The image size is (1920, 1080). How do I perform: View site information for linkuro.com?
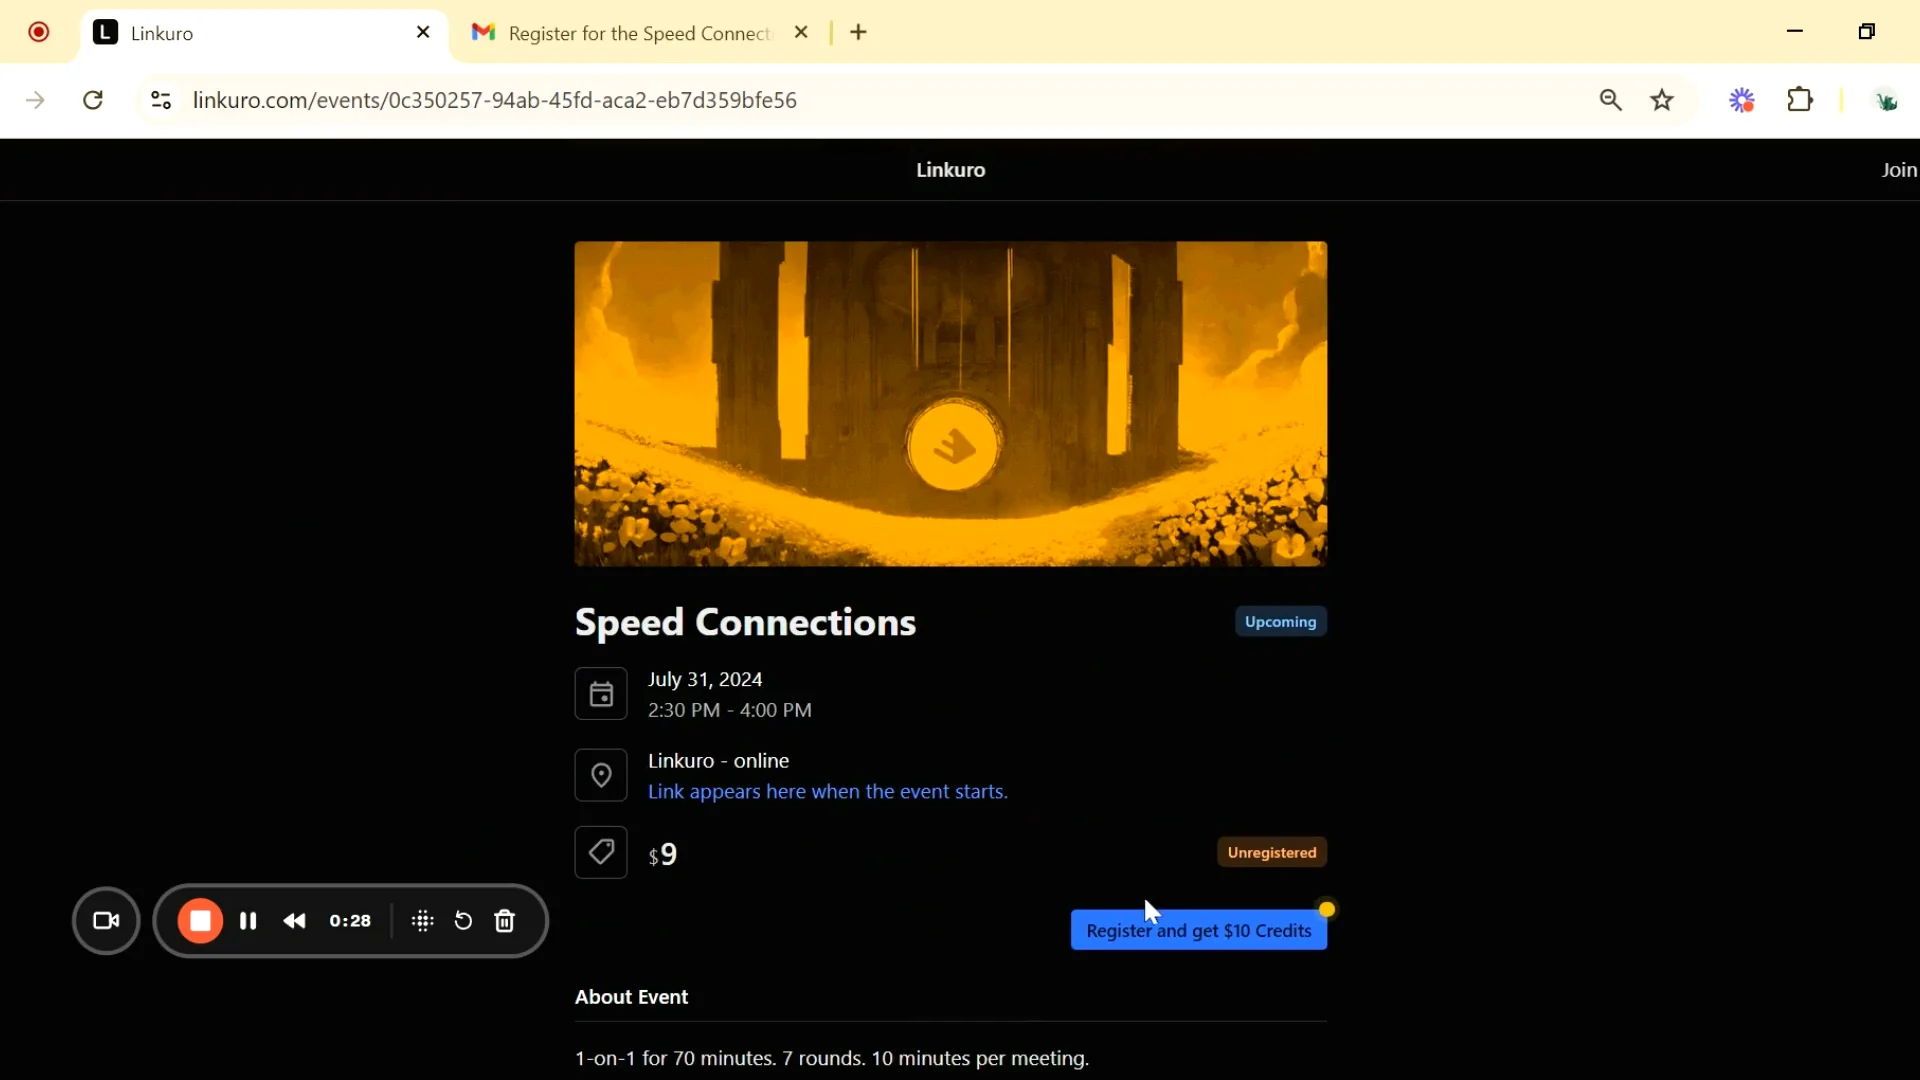pyautogui.click(x=161, y=100)
